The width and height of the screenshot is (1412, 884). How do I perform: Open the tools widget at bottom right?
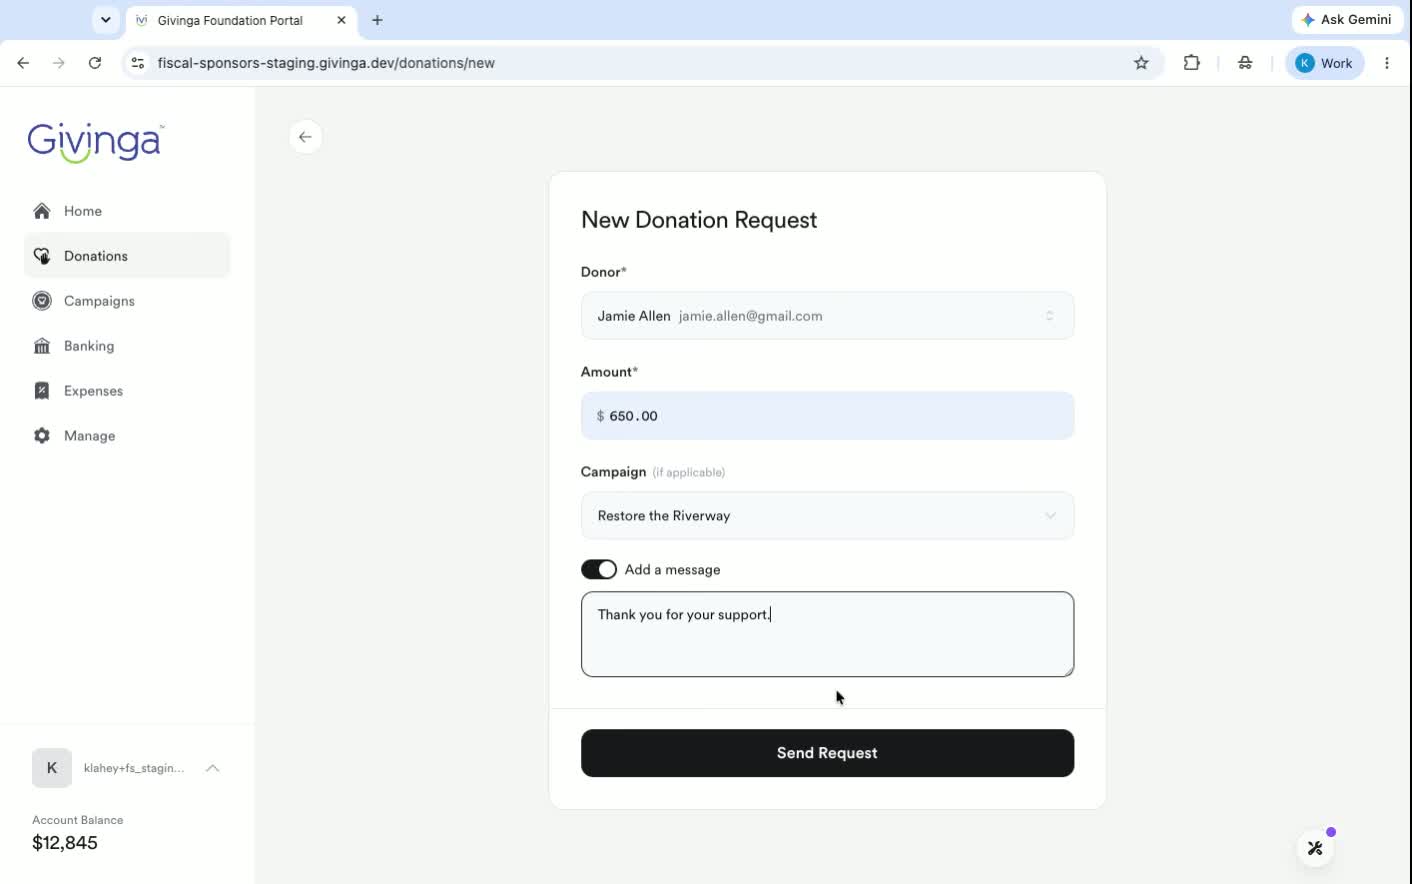coord(1315,848)
